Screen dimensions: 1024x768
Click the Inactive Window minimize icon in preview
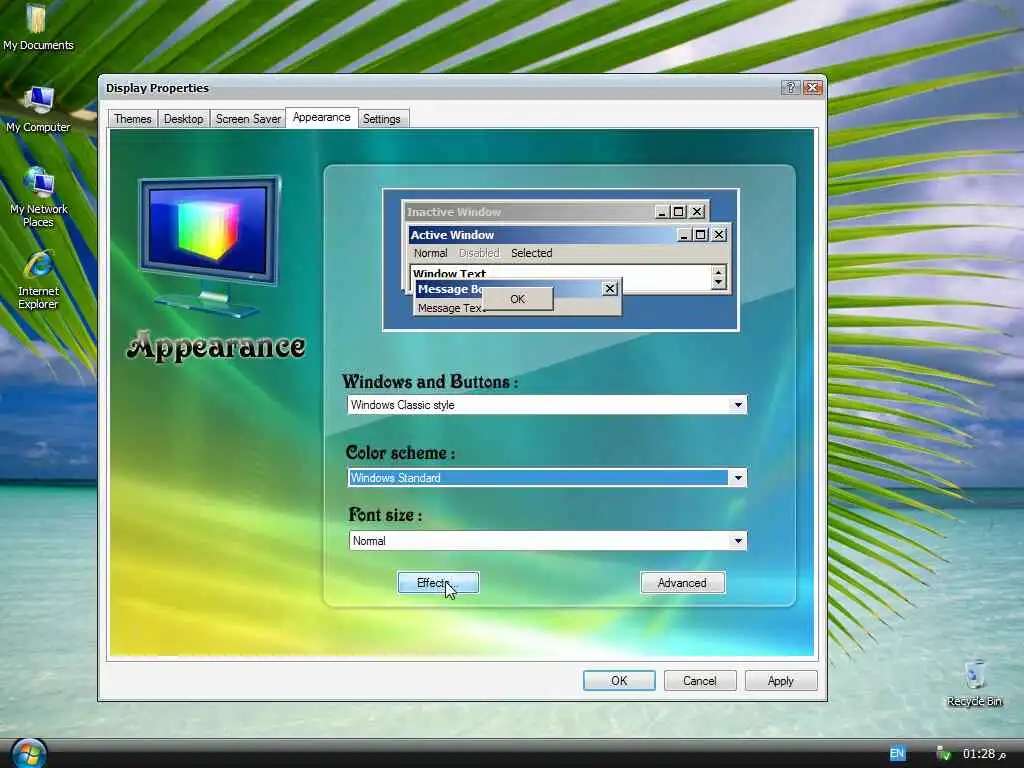click(x=662, y=212)
